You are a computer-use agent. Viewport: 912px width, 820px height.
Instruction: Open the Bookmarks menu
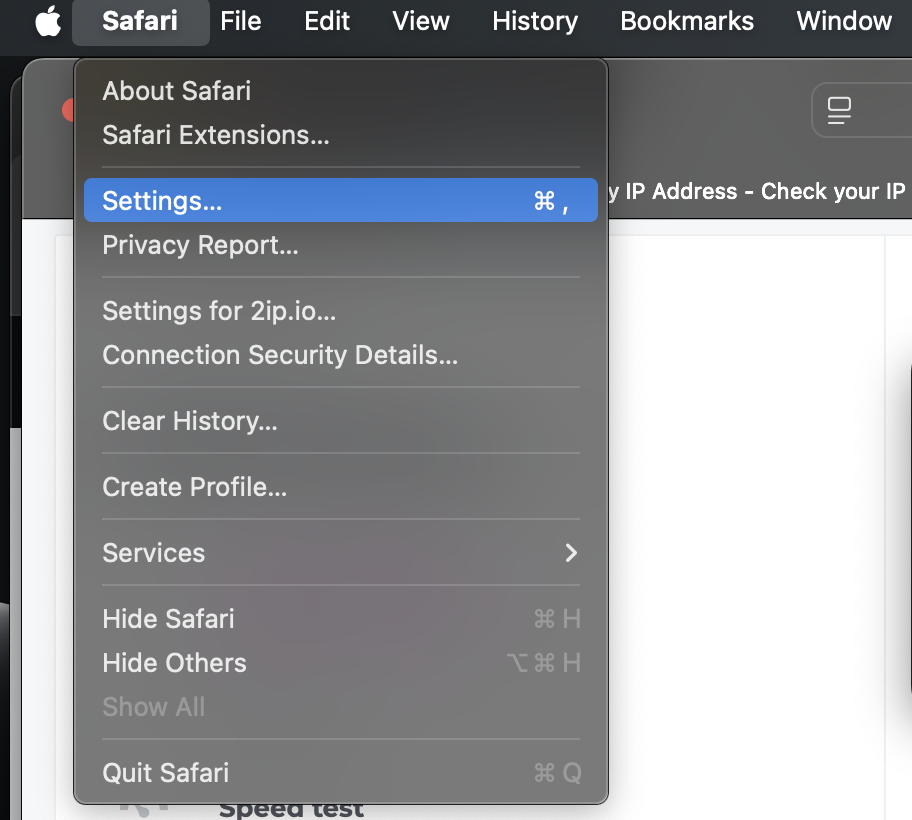[x=687, y=22]
